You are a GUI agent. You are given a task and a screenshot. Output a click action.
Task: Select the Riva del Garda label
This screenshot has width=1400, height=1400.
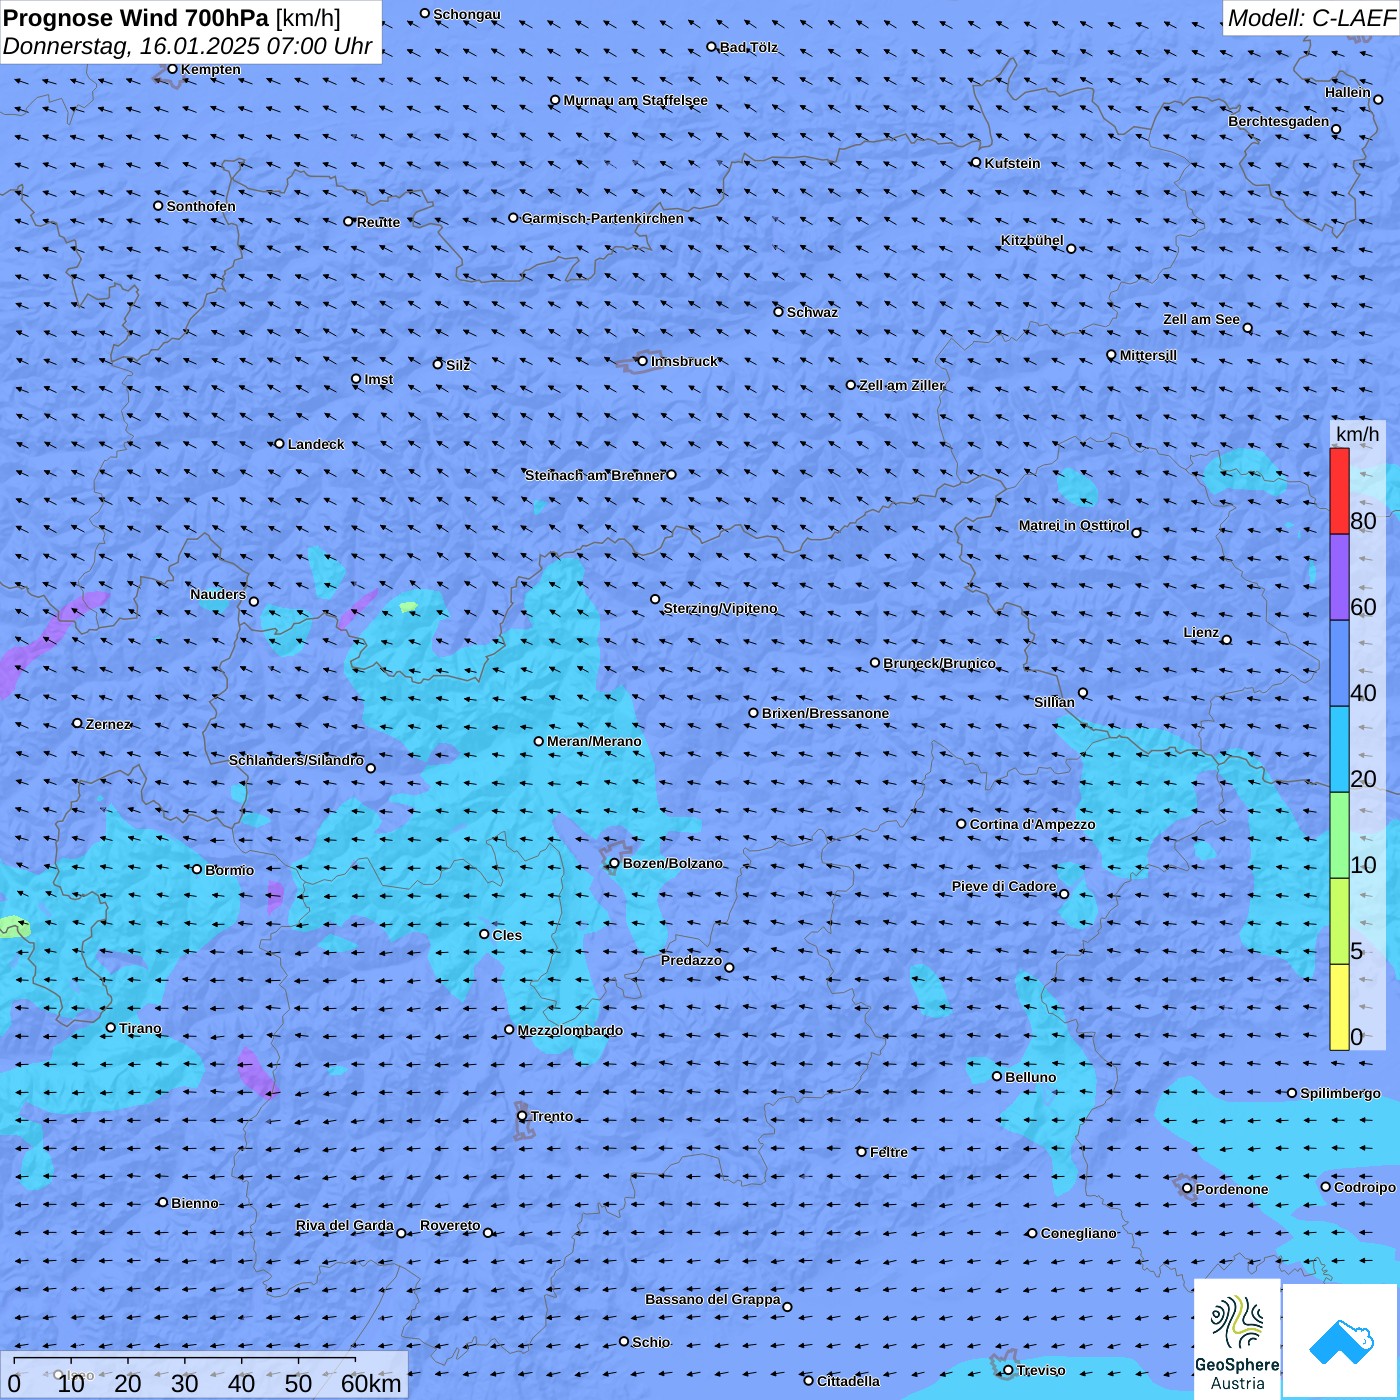pos(344,1225)
